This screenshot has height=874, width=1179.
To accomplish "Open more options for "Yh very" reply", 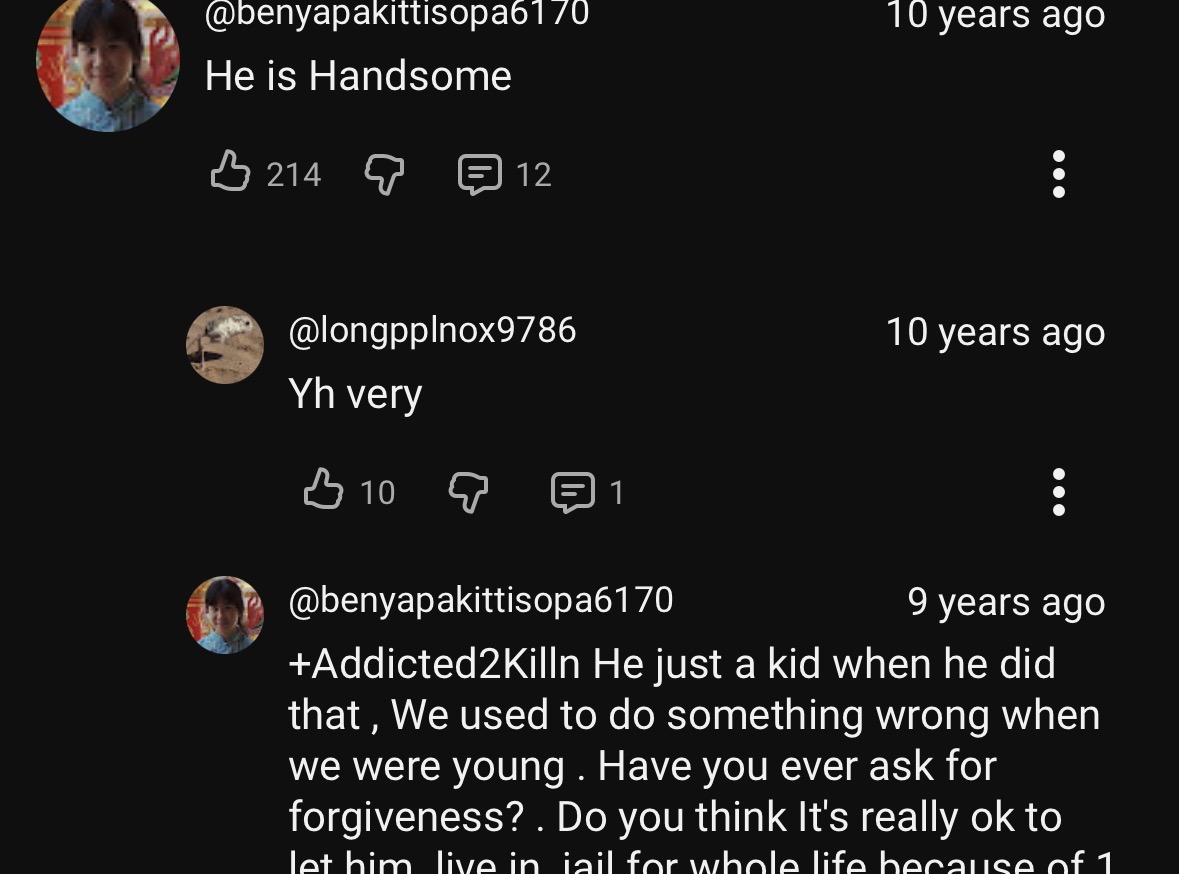I will pos(1058,491).
